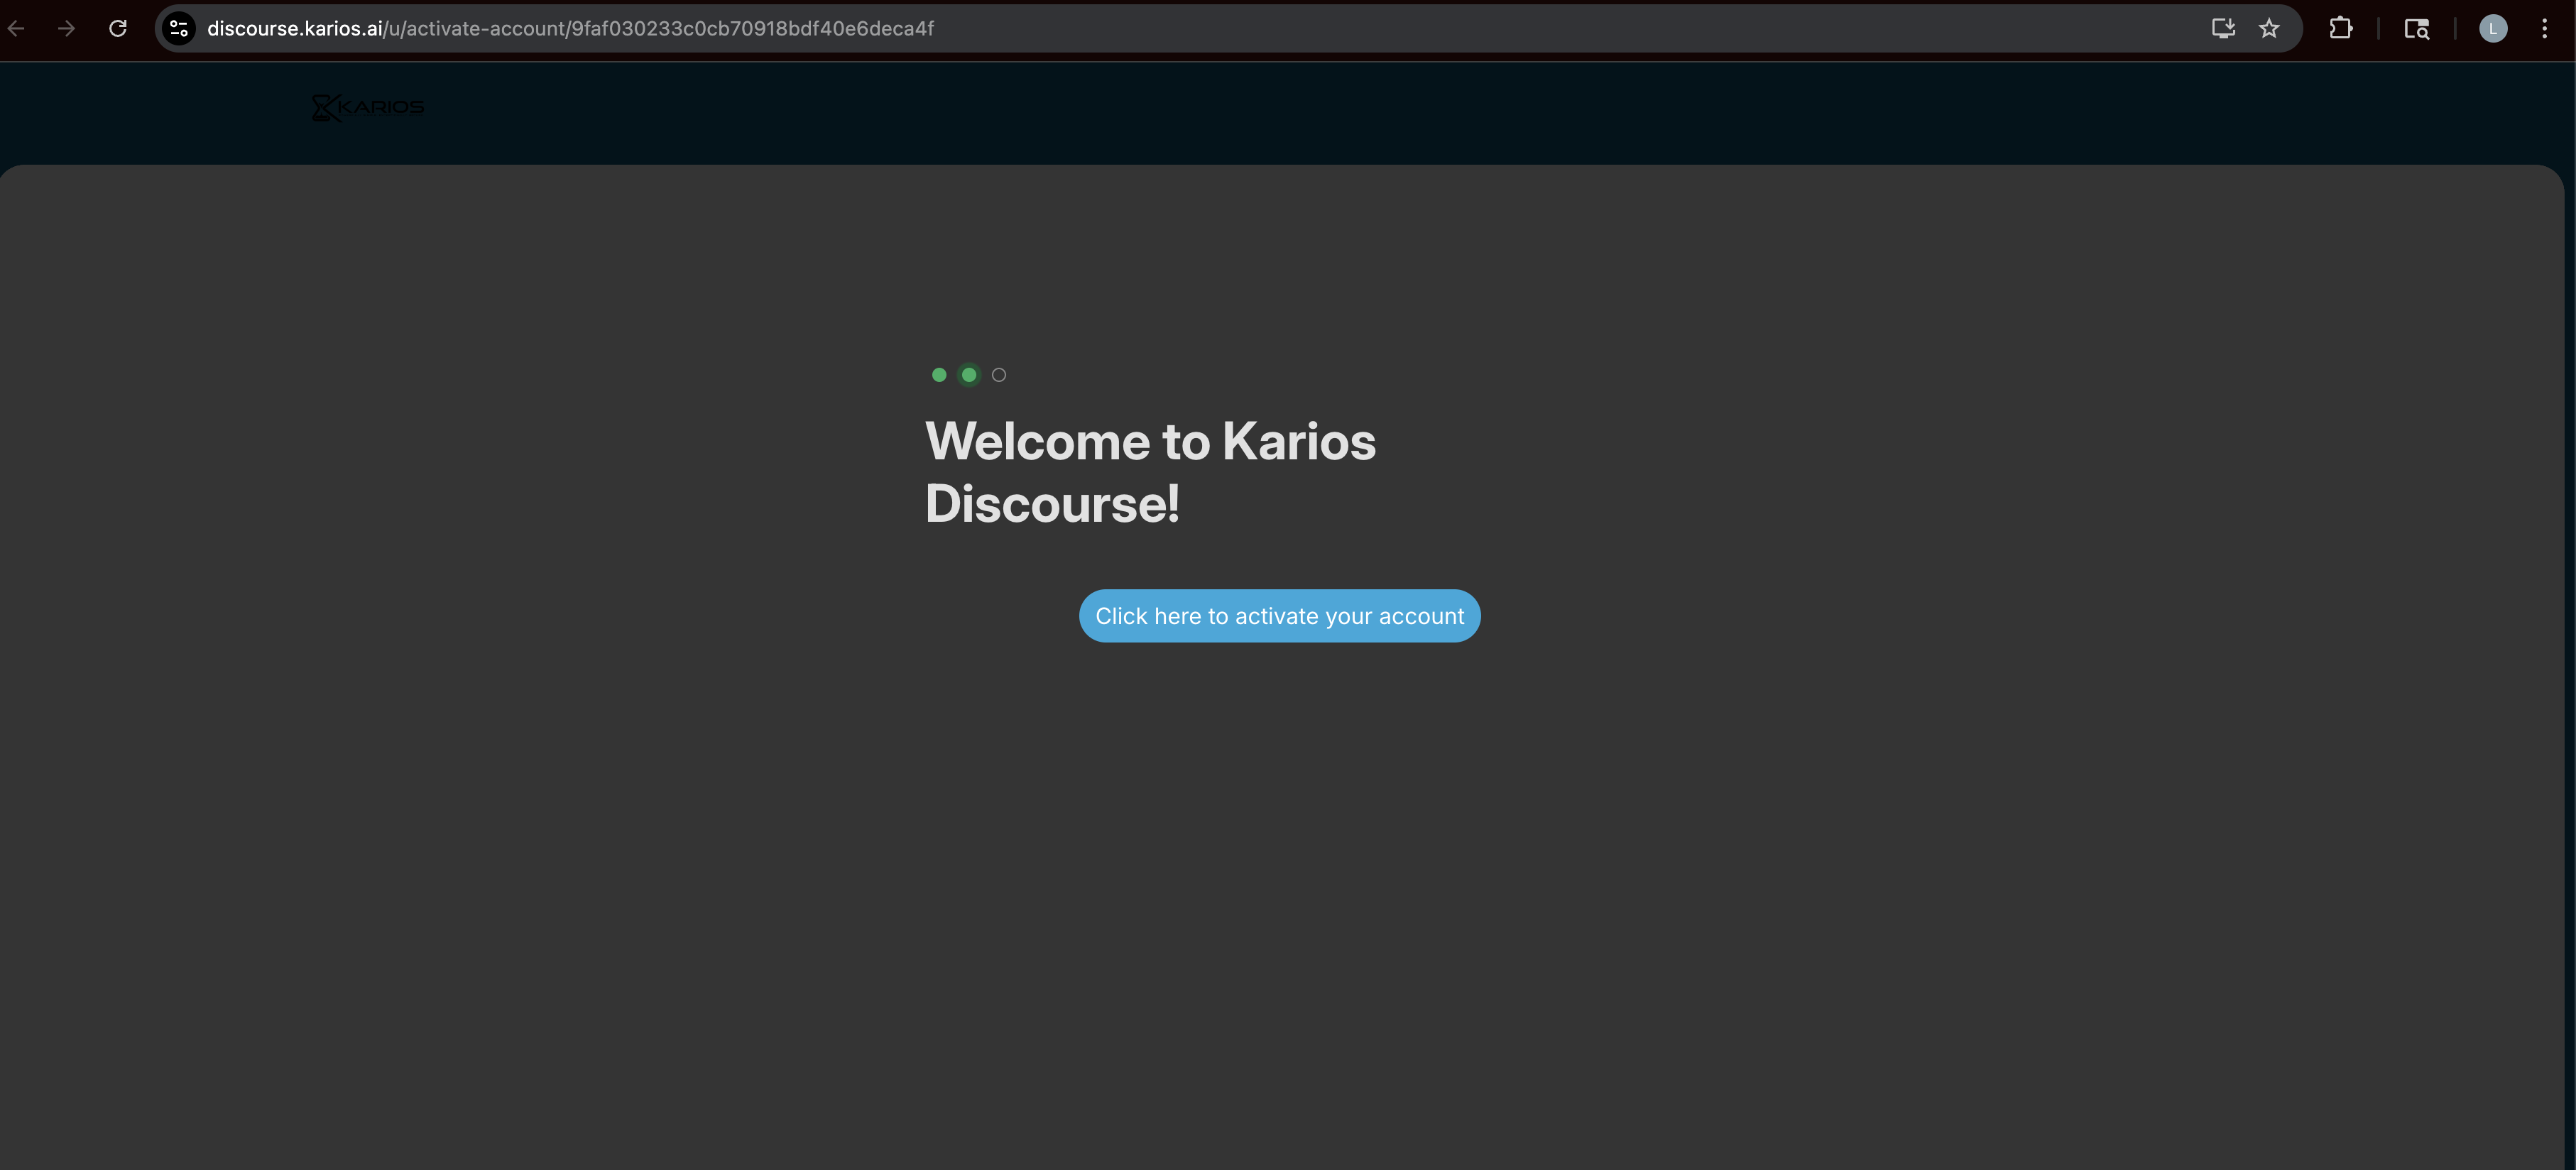Click the browser back arrow
The width and height of the screenshot is (2576, 1170).
click(x=16, y=28)
